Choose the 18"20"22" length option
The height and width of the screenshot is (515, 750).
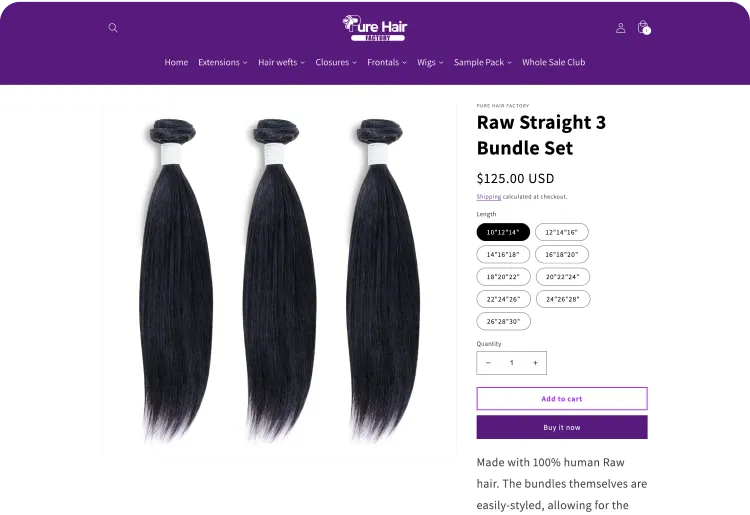pos(503,277)
